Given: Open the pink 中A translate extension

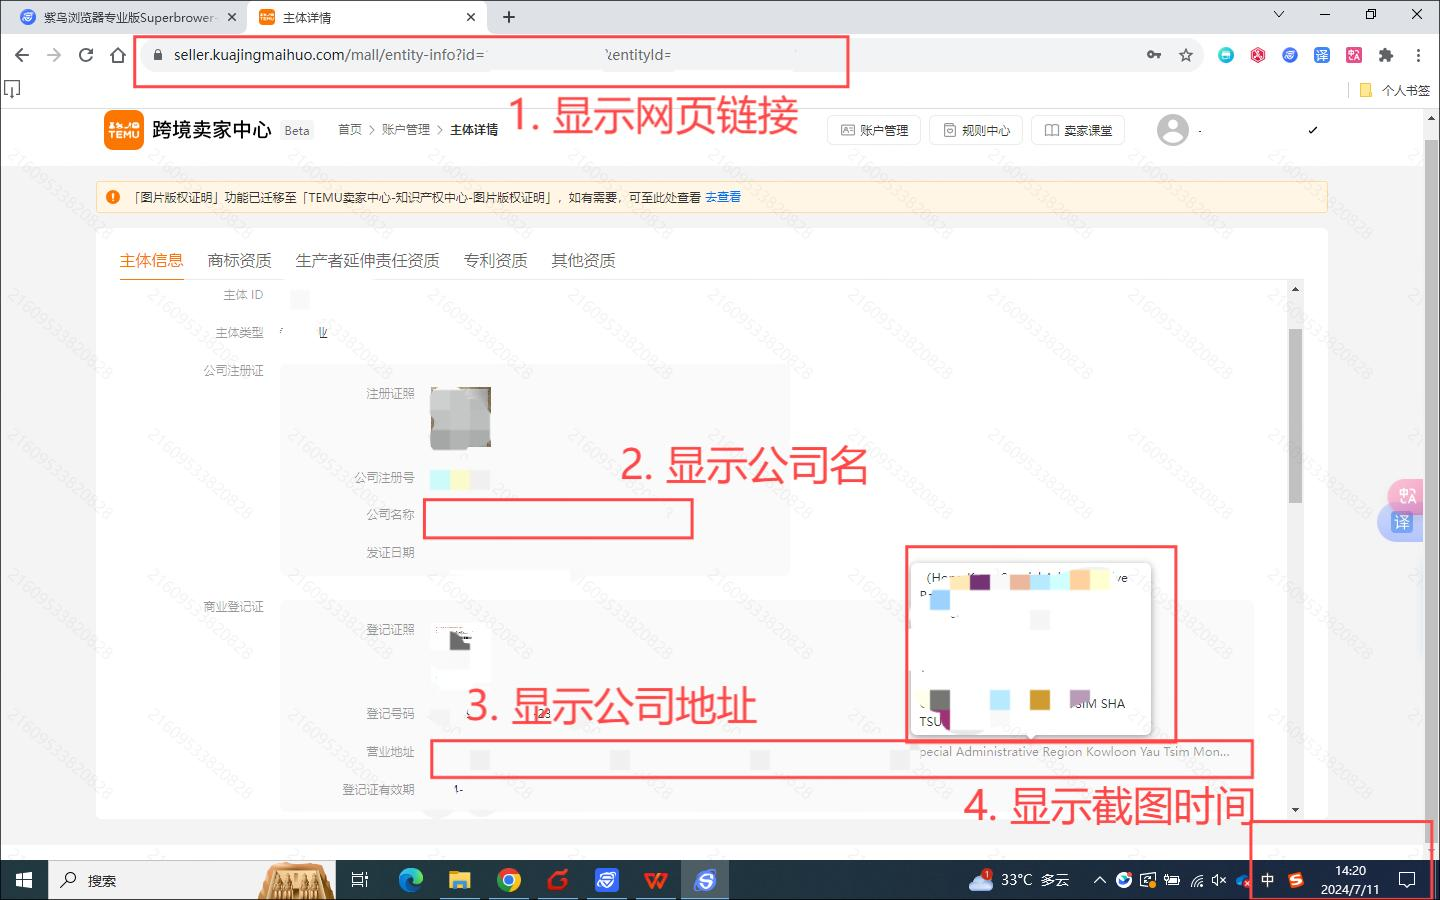Looking at the screenshot, I should coord(1354,55).
